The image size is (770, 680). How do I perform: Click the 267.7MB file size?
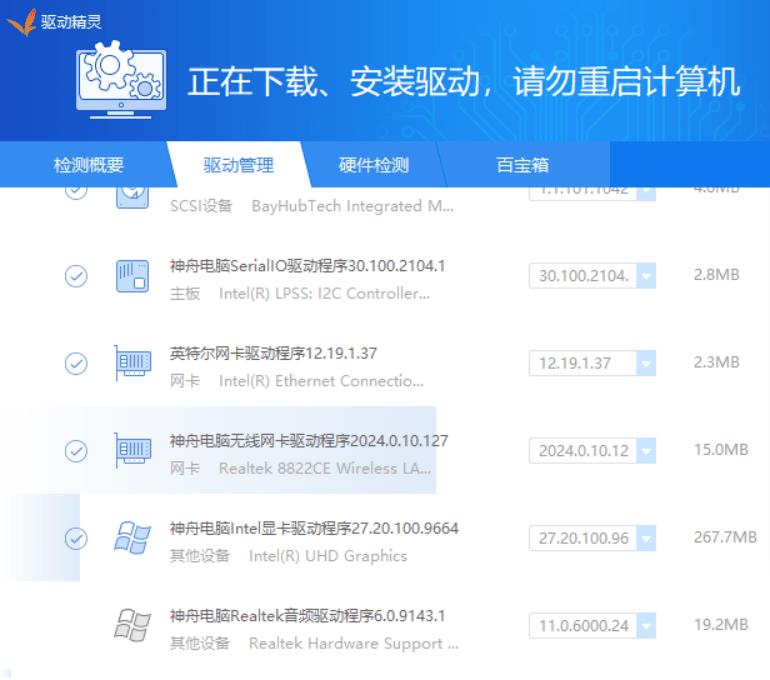(x=725, y=537)
